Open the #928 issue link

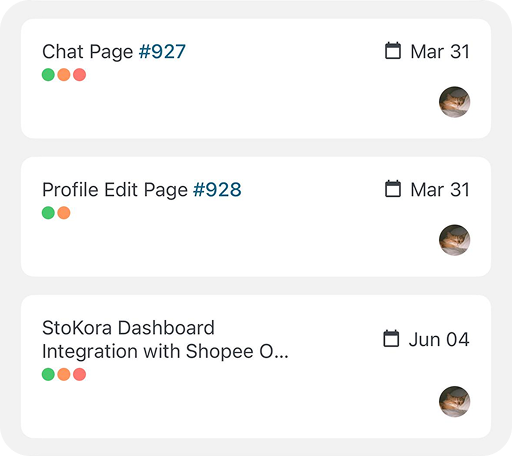217,190
